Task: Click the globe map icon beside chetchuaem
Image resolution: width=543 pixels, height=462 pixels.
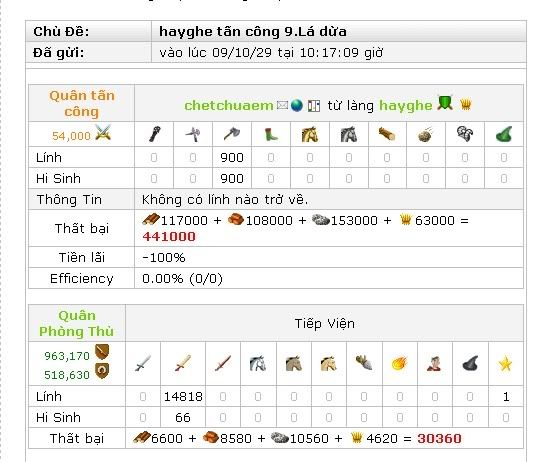Action: [297, 105]
